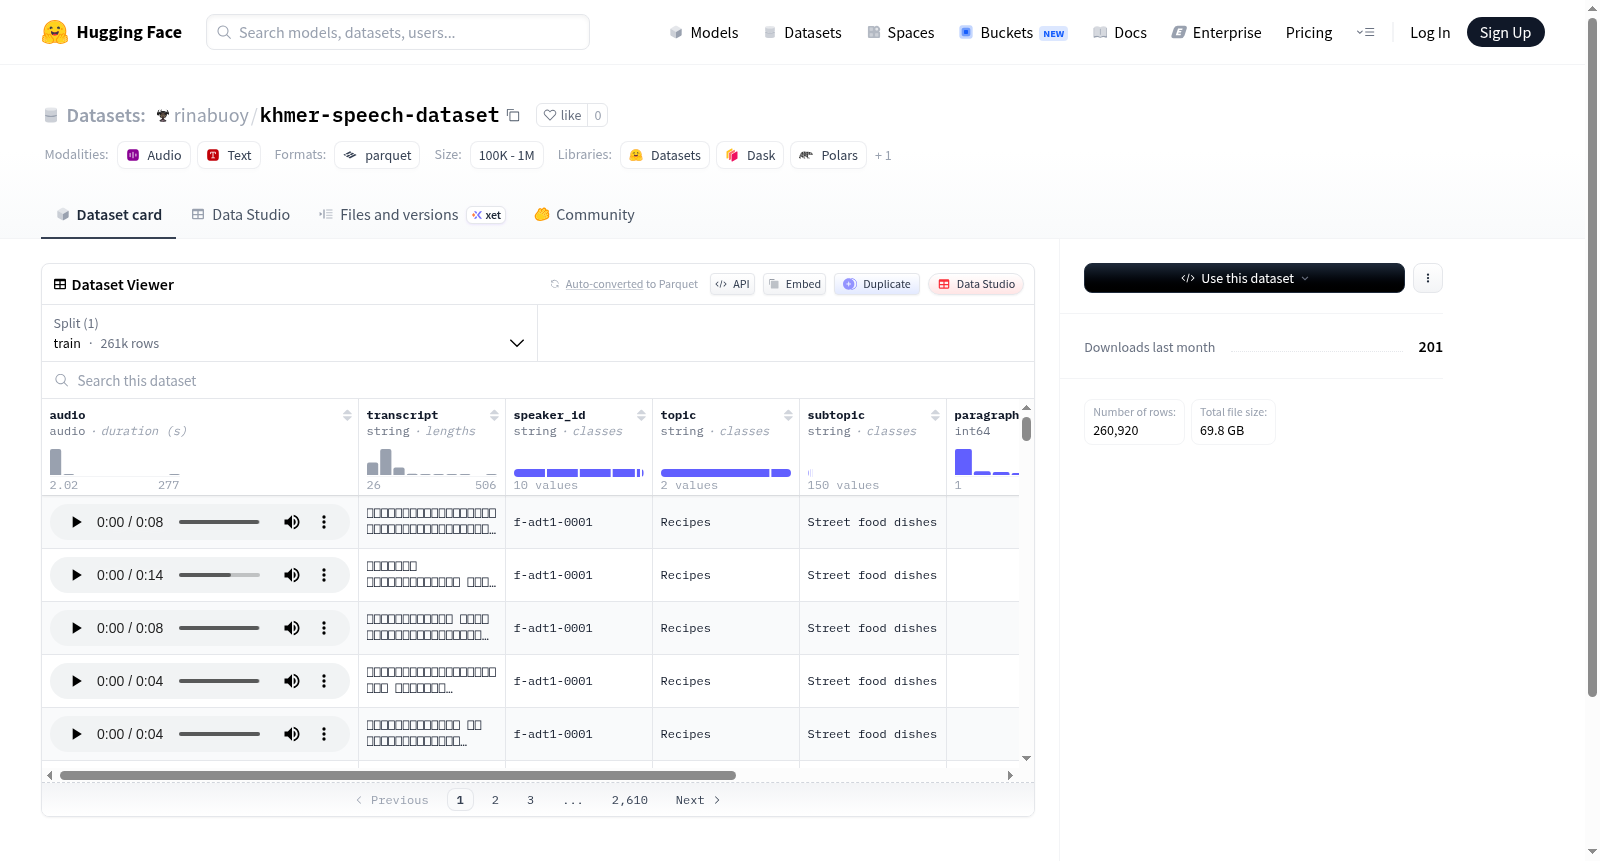Viewport: 1600px width, 861px height.
Task: Select the Dask library tag
Action: [x=750, y=155]
